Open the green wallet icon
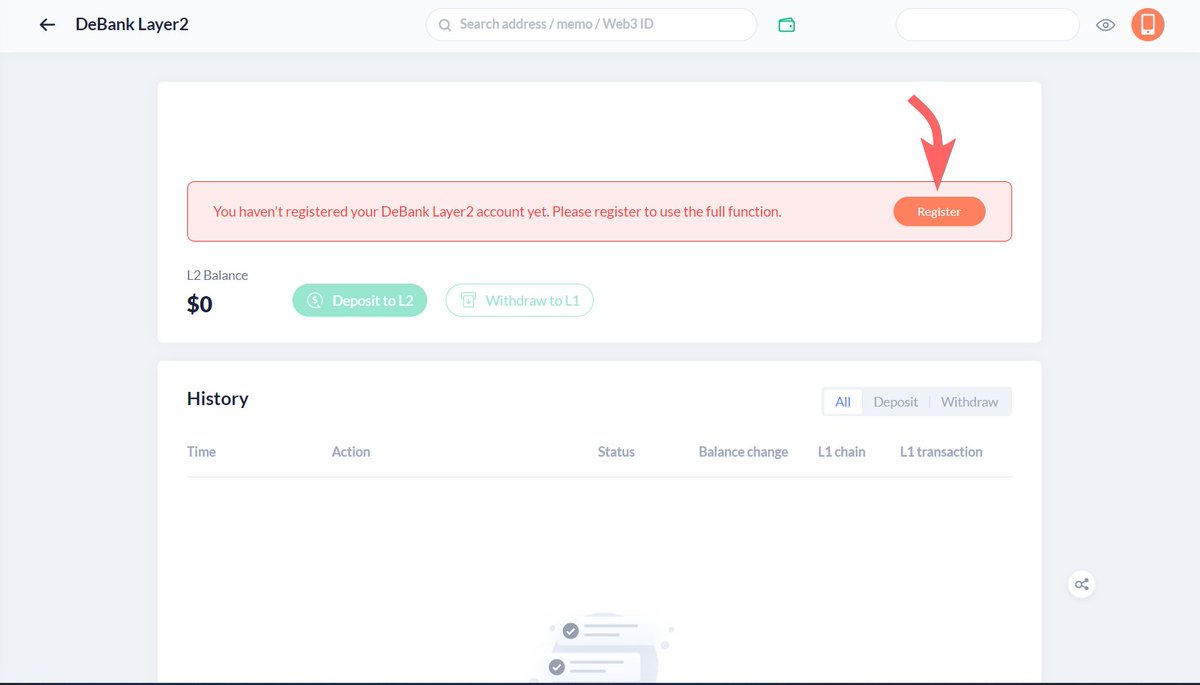Viewport: 1200px width, 685px height. coord(787,24)
